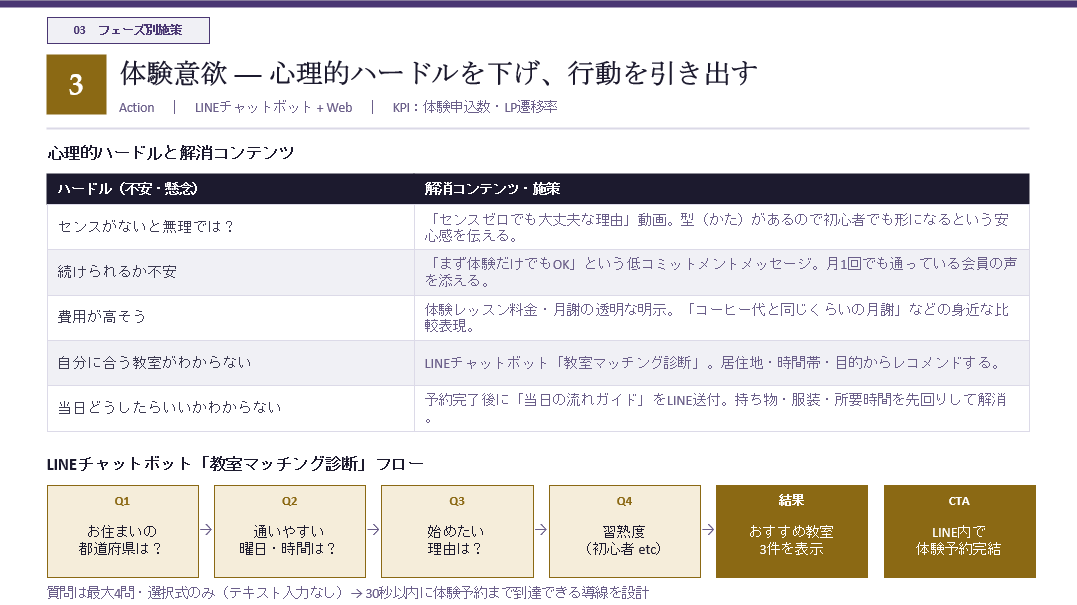
Task: Select the Q1 prefecture question step
Action: pyautogui.click(x=121, y=531)
